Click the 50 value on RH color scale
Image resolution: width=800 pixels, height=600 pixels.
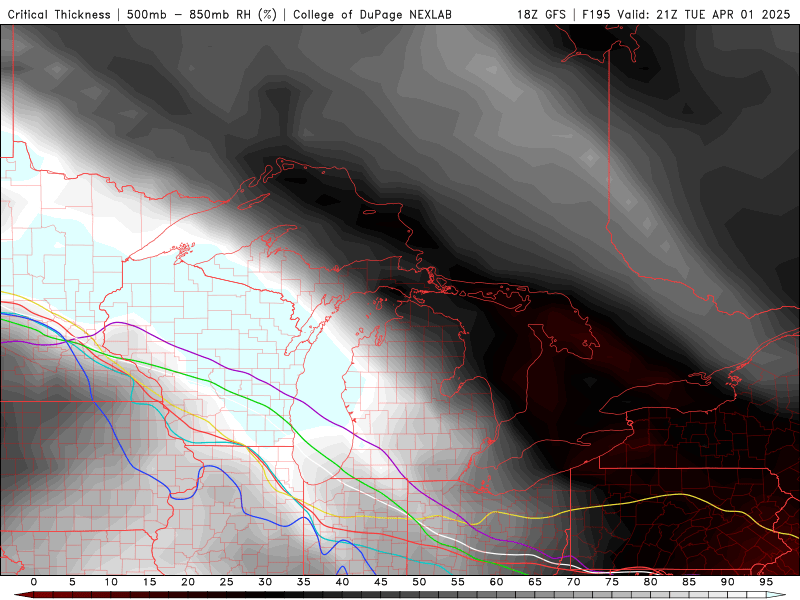click(419, 582)
